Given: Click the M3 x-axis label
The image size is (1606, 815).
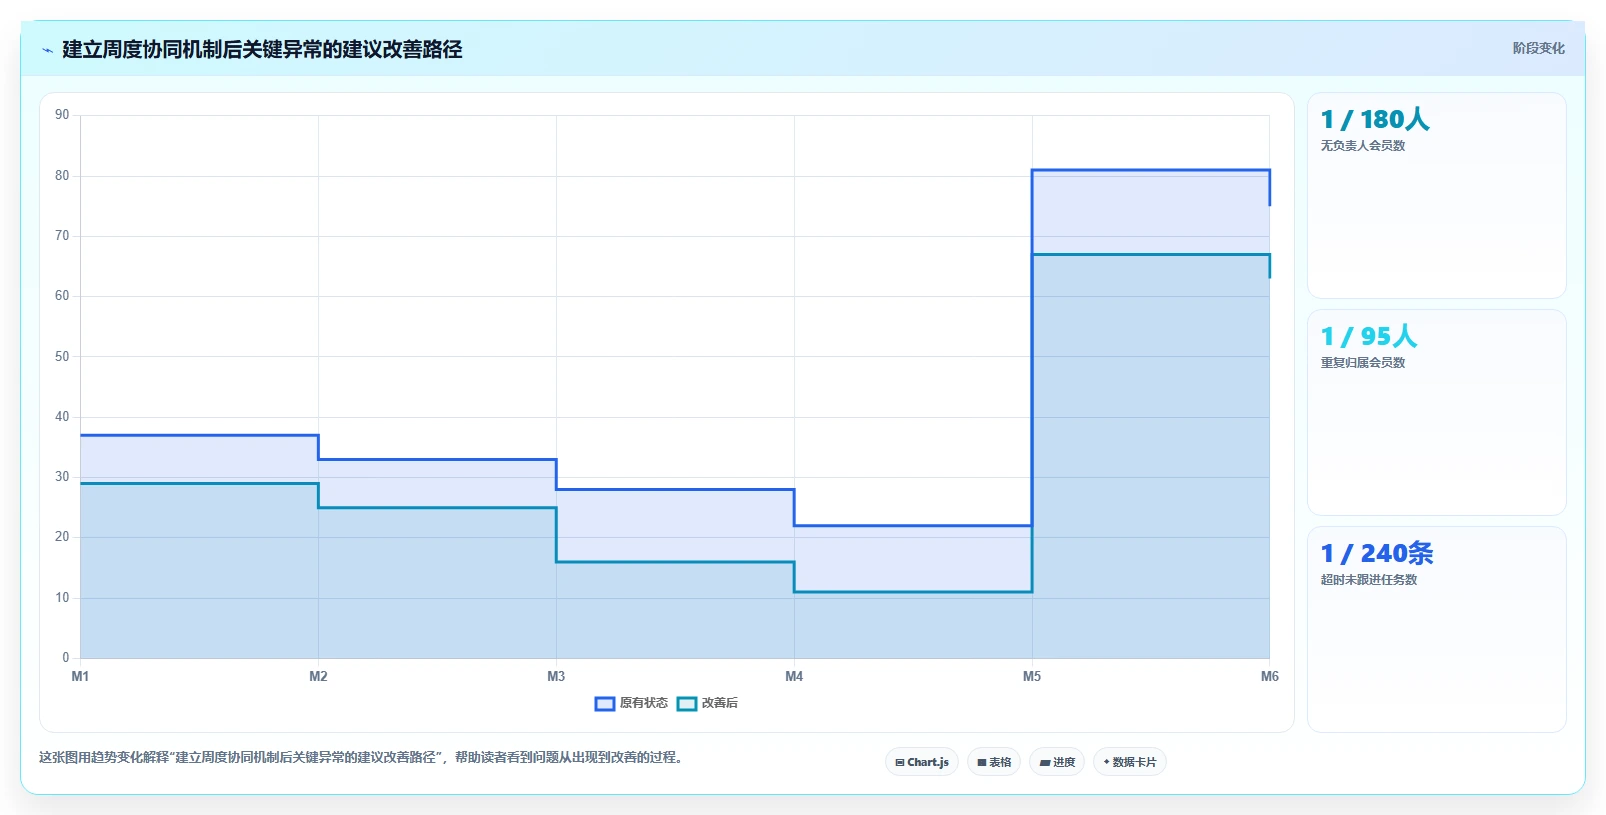Looking at the screenshot, I should click(x=556, y=677).
